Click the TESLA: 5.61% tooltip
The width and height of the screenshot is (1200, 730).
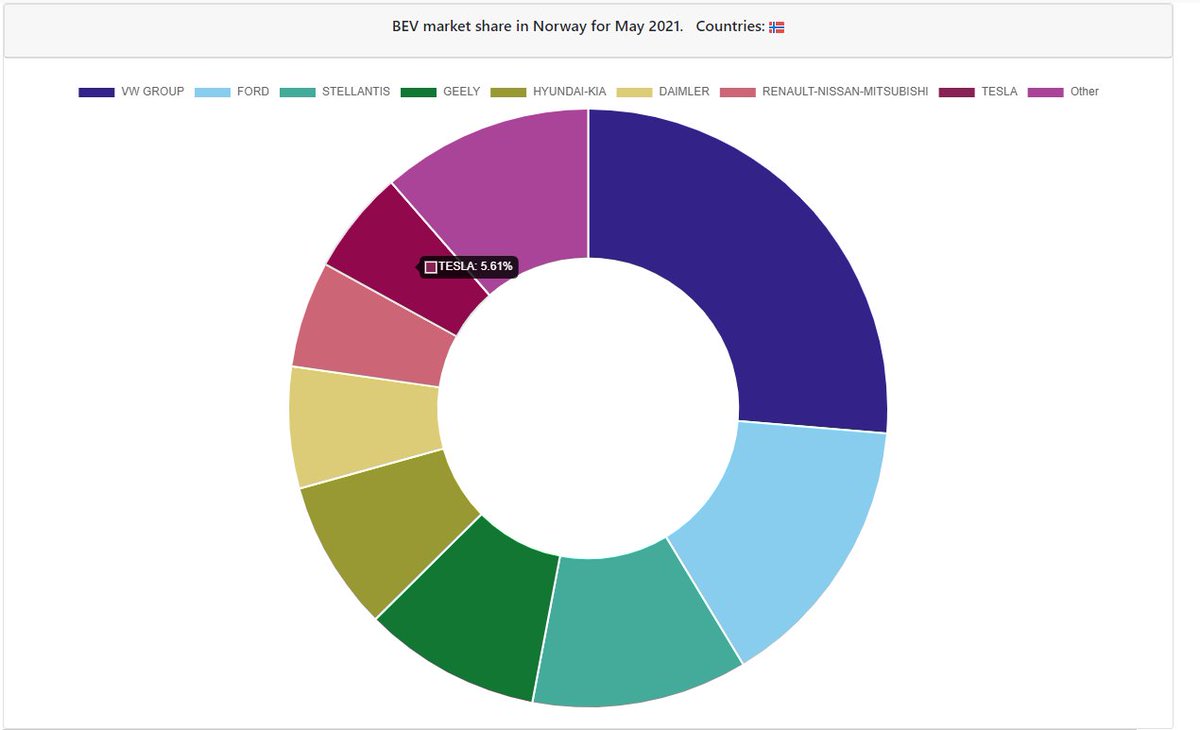[469, 267]
